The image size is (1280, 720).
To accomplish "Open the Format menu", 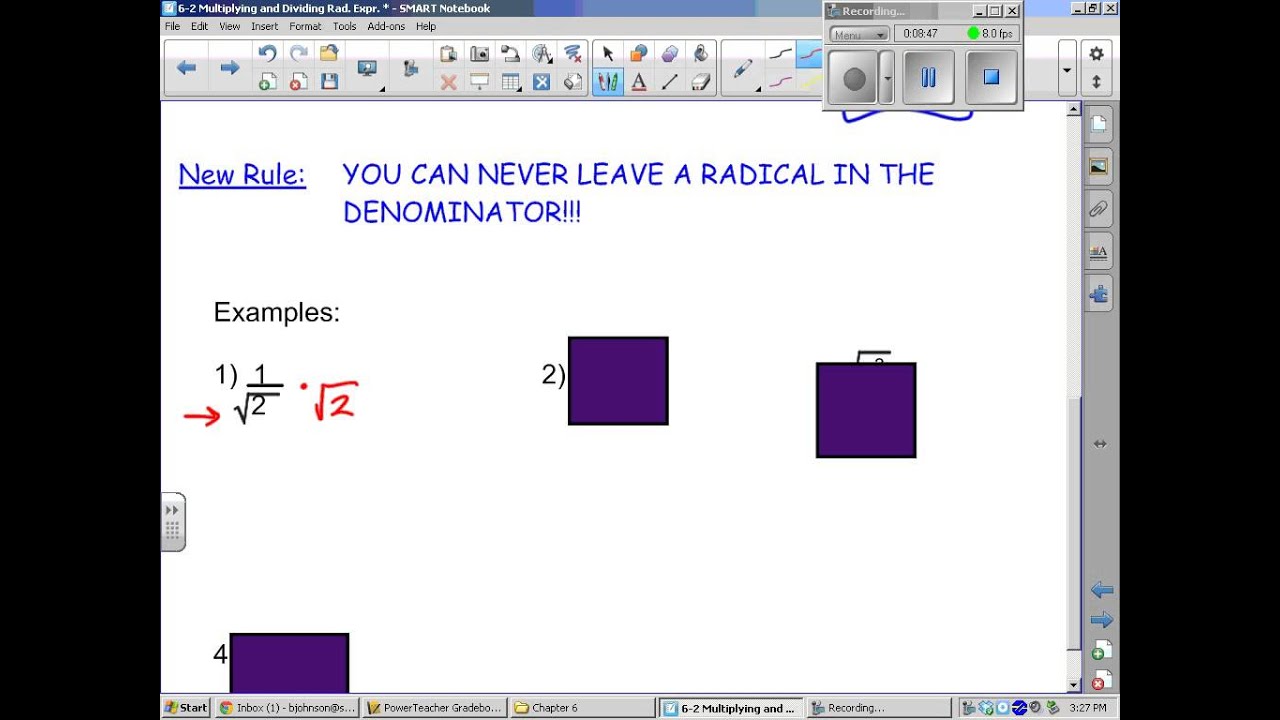I will point(305,26).
